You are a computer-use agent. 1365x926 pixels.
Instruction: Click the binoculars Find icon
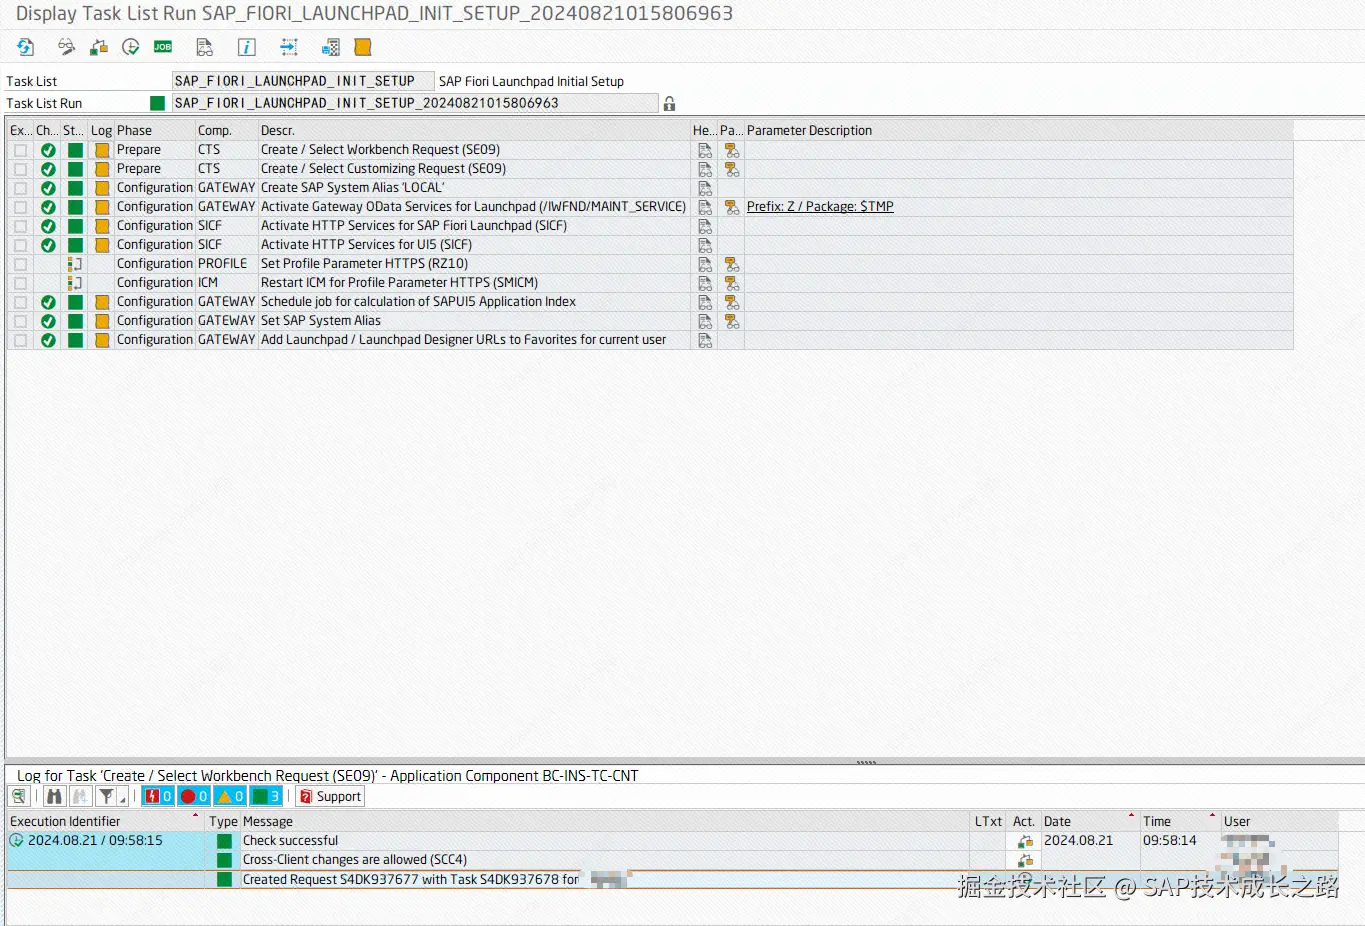tap(54, 796)
